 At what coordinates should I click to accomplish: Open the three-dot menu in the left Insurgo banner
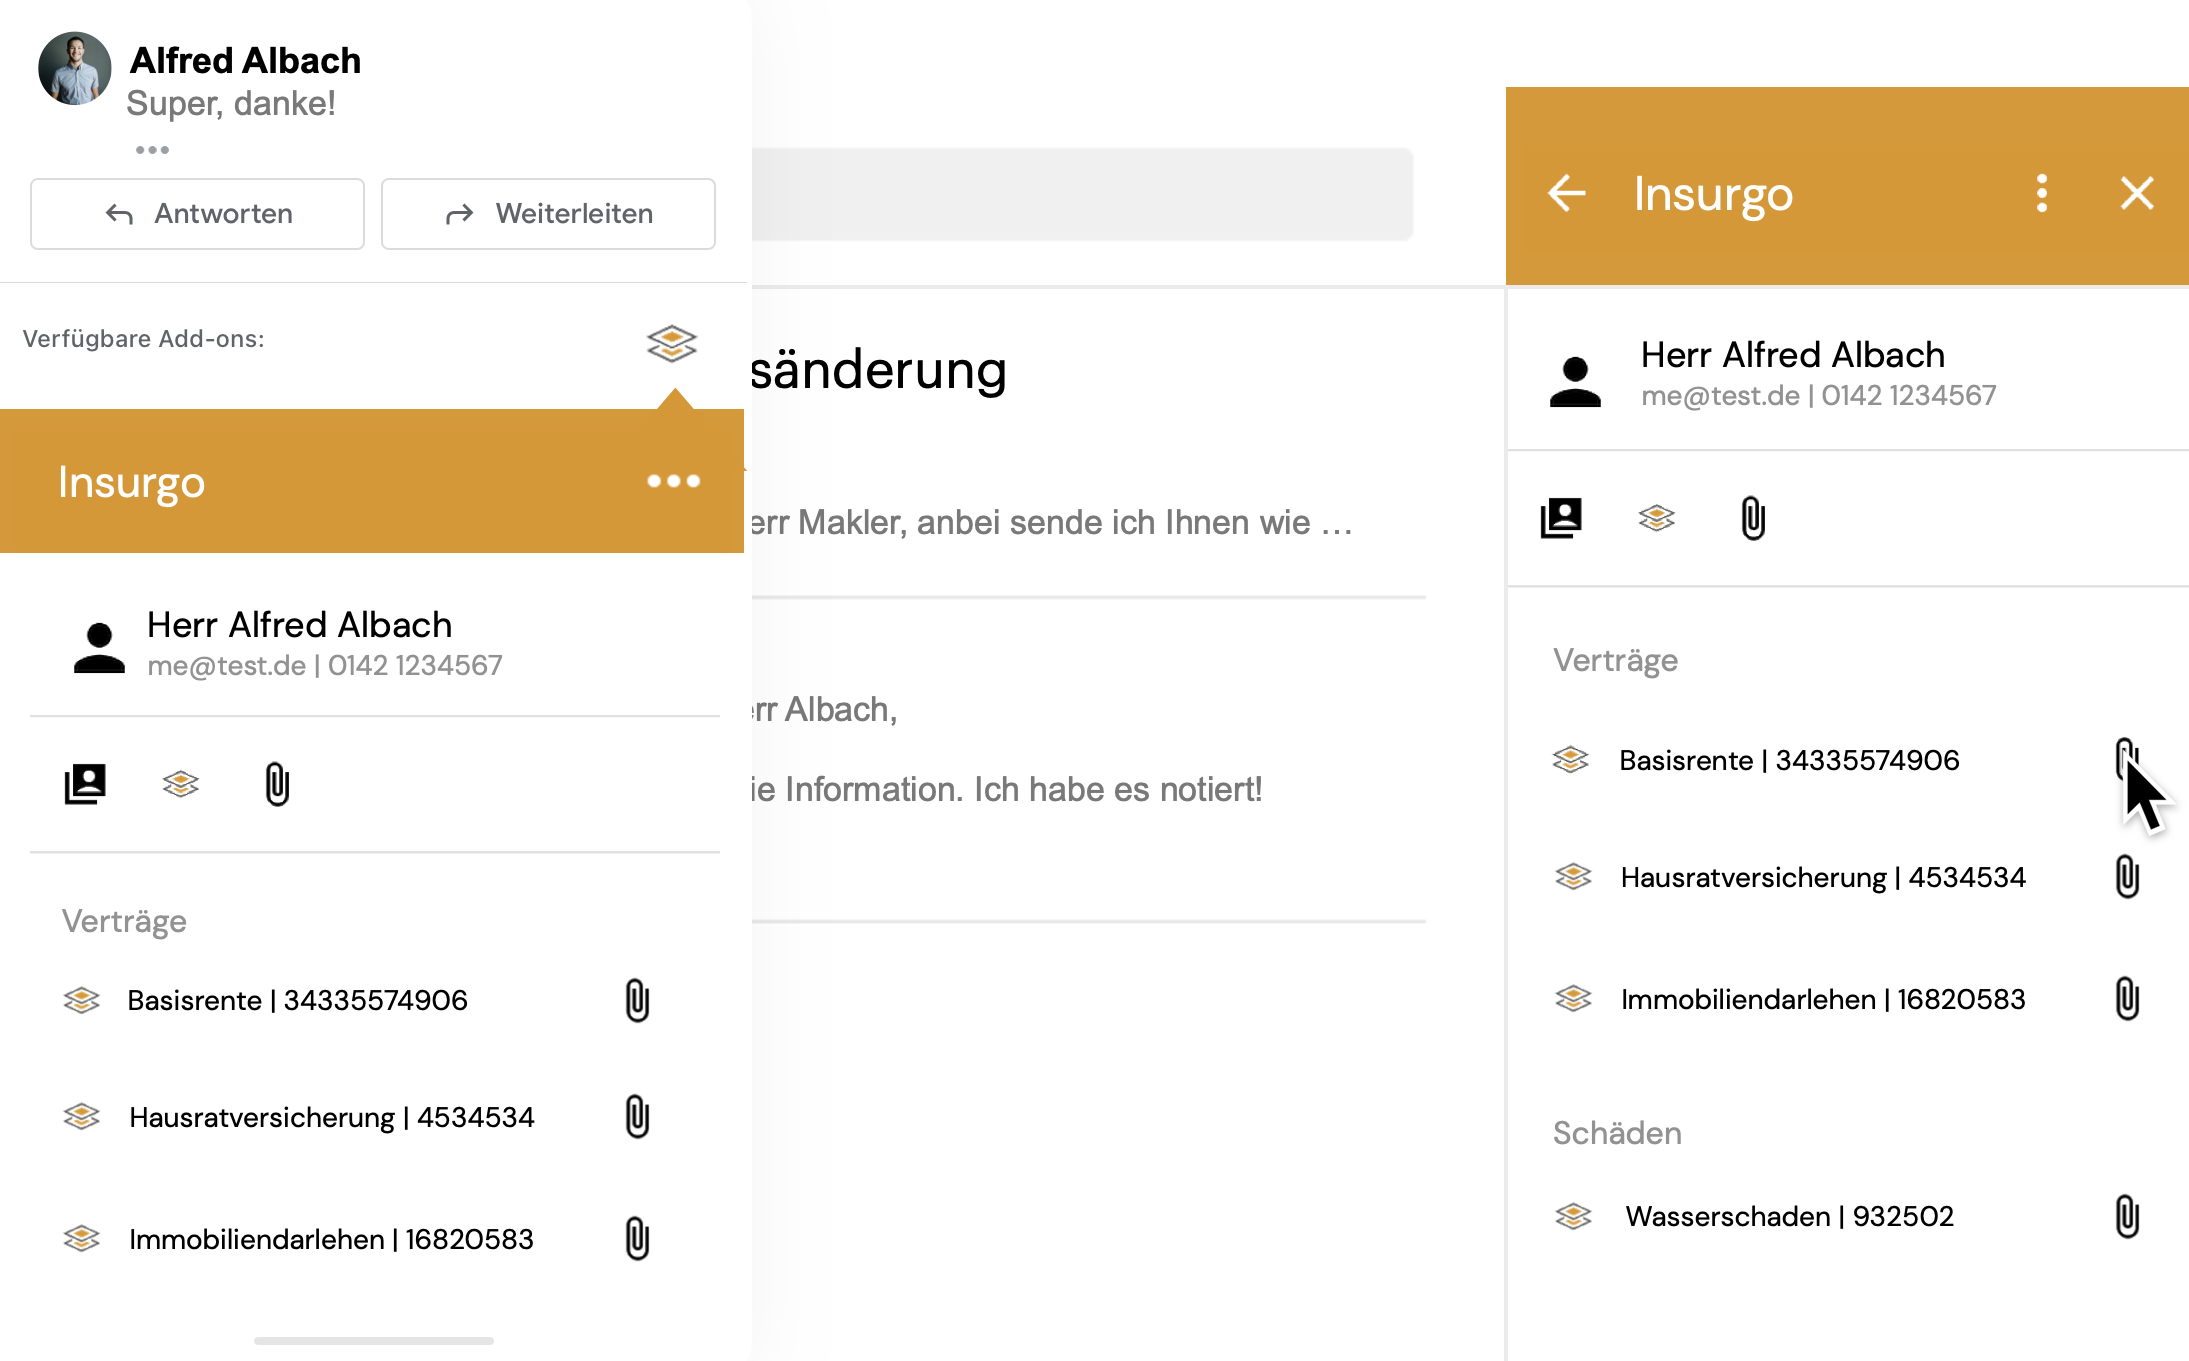point(673,481)
